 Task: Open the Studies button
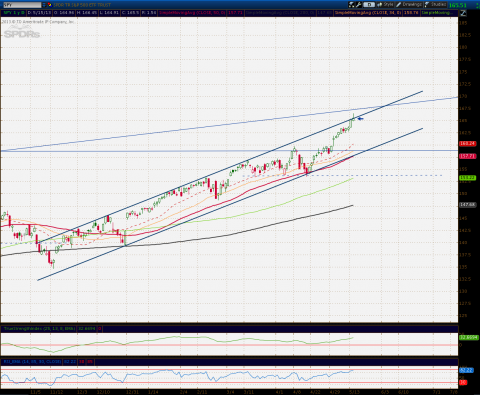tap(436, 5)
